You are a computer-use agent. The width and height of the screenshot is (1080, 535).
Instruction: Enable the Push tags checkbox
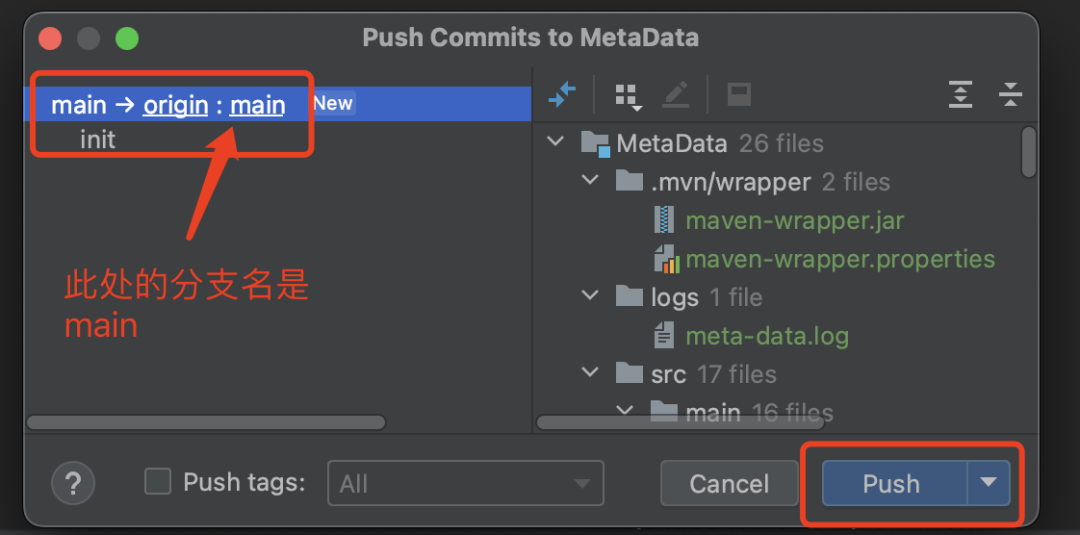pyautogui.click(x=158, y=481)
